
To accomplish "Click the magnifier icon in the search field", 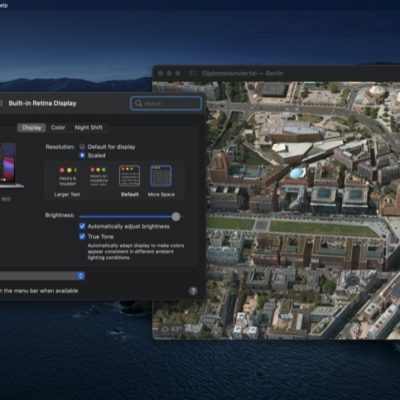I will 138,103.
